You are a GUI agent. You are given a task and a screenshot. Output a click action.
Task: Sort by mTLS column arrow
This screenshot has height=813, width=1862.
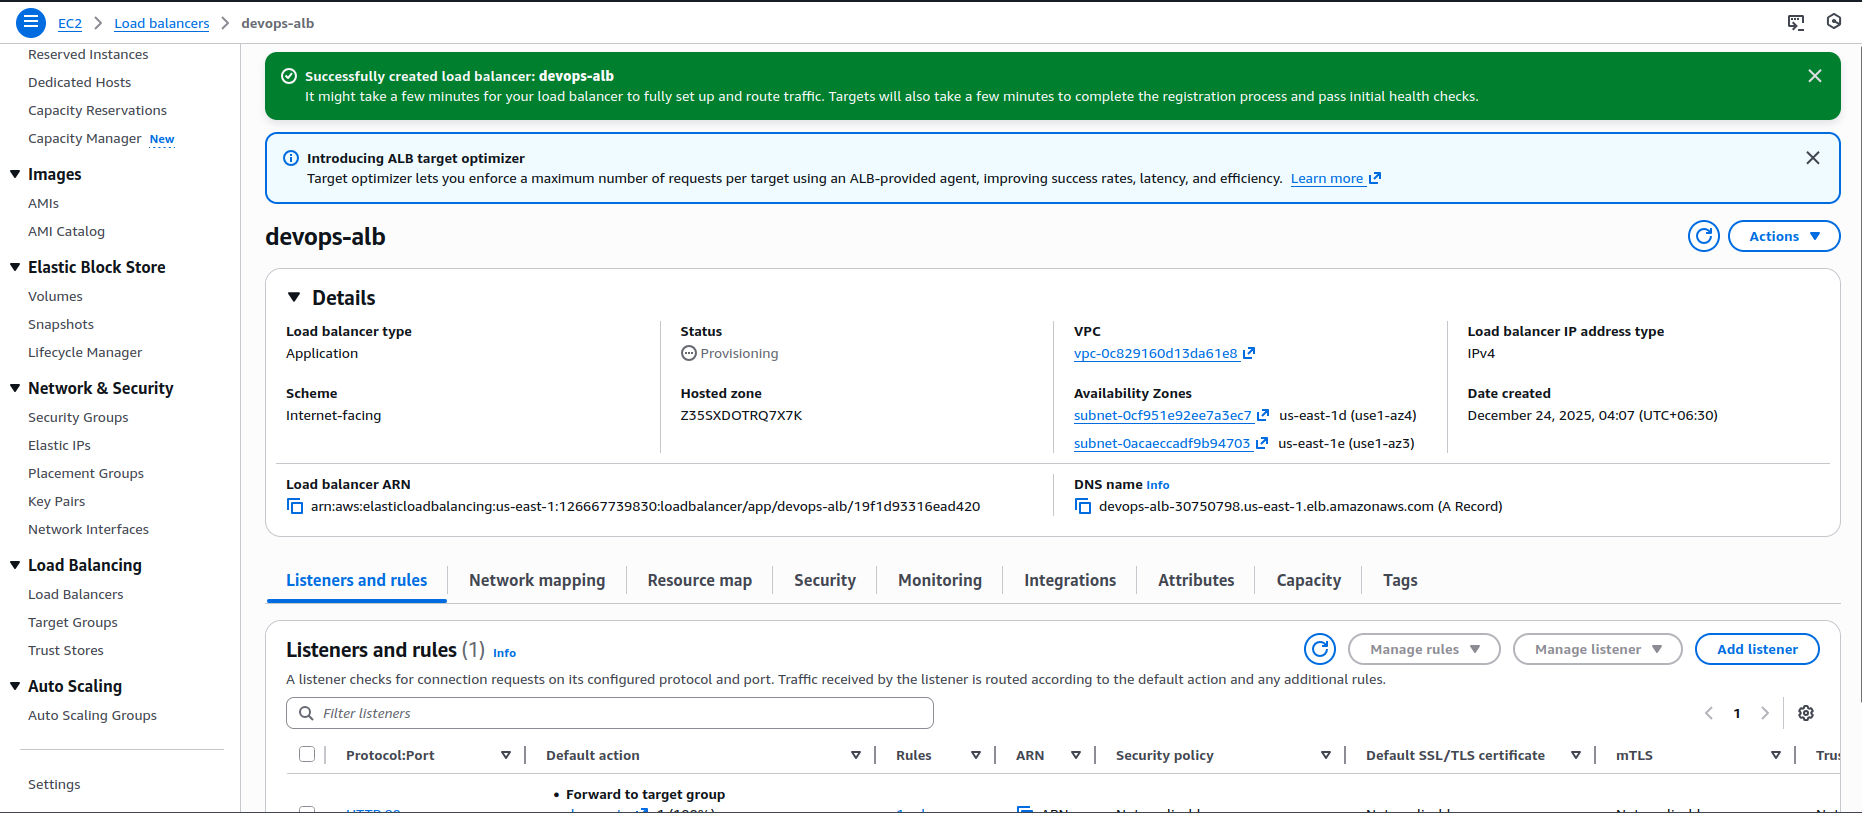coord(1776,755)
